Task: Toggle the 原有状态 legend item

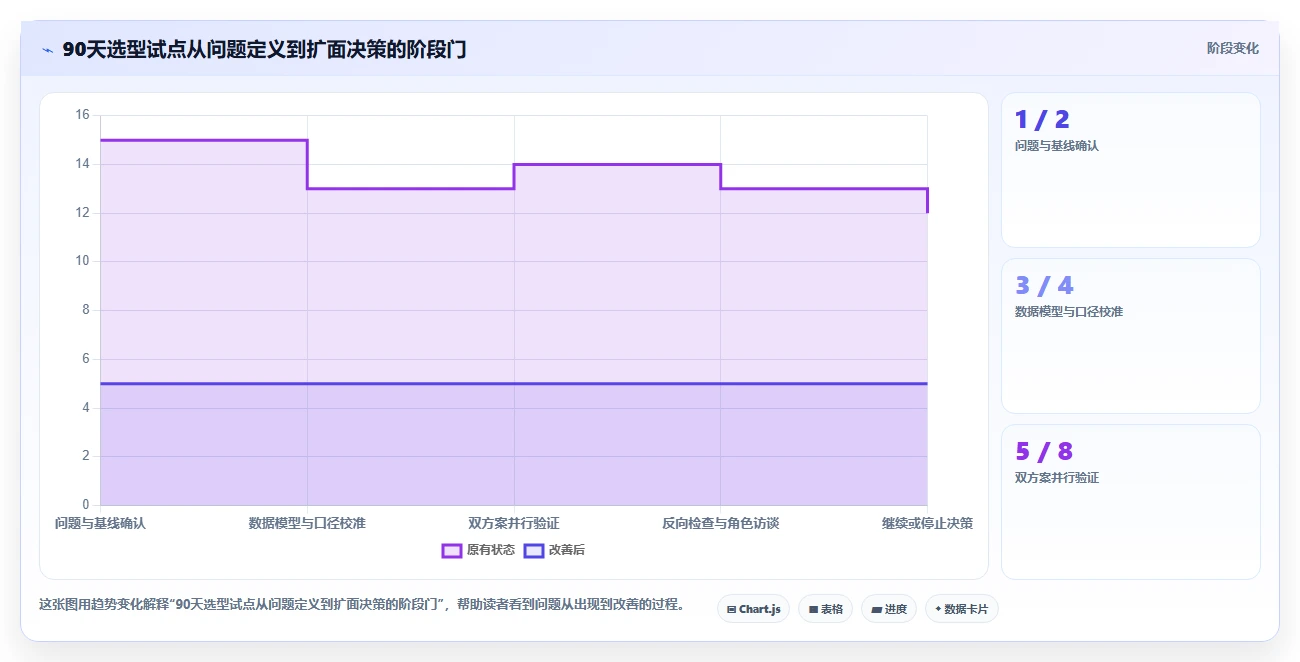Action: click(x=479, y=550)
